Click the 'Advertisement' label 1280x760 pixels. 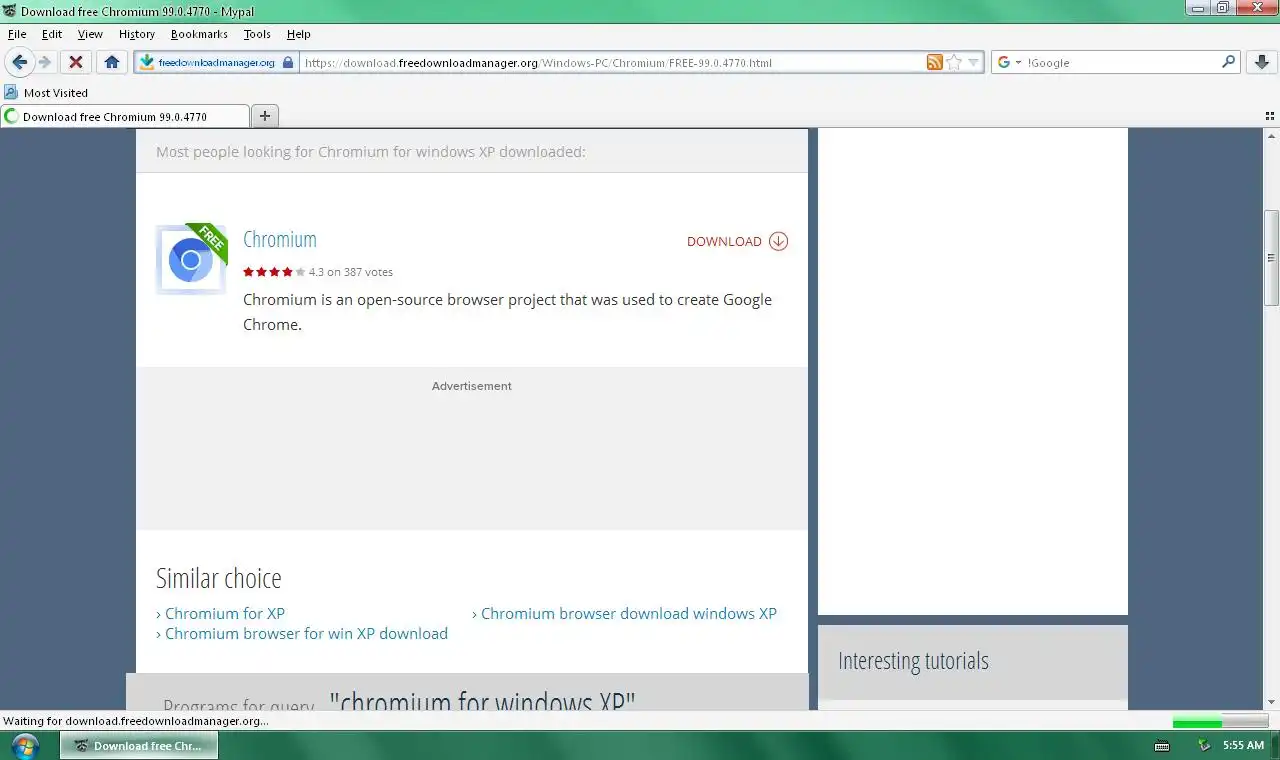(x=472, y=386)
